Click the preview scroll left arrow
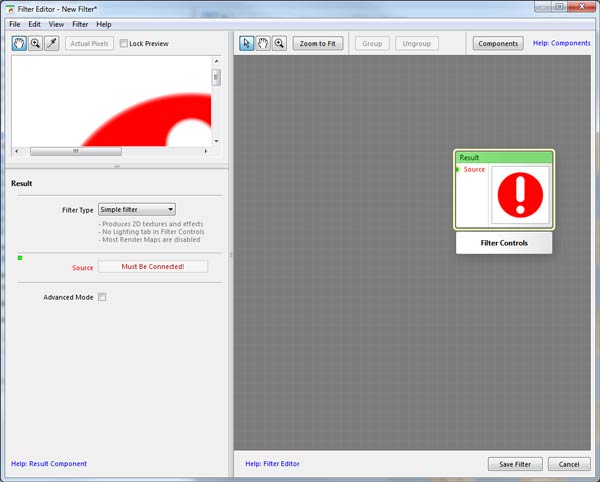Screen dimensions: 600x482 click(x=16, y=151)
